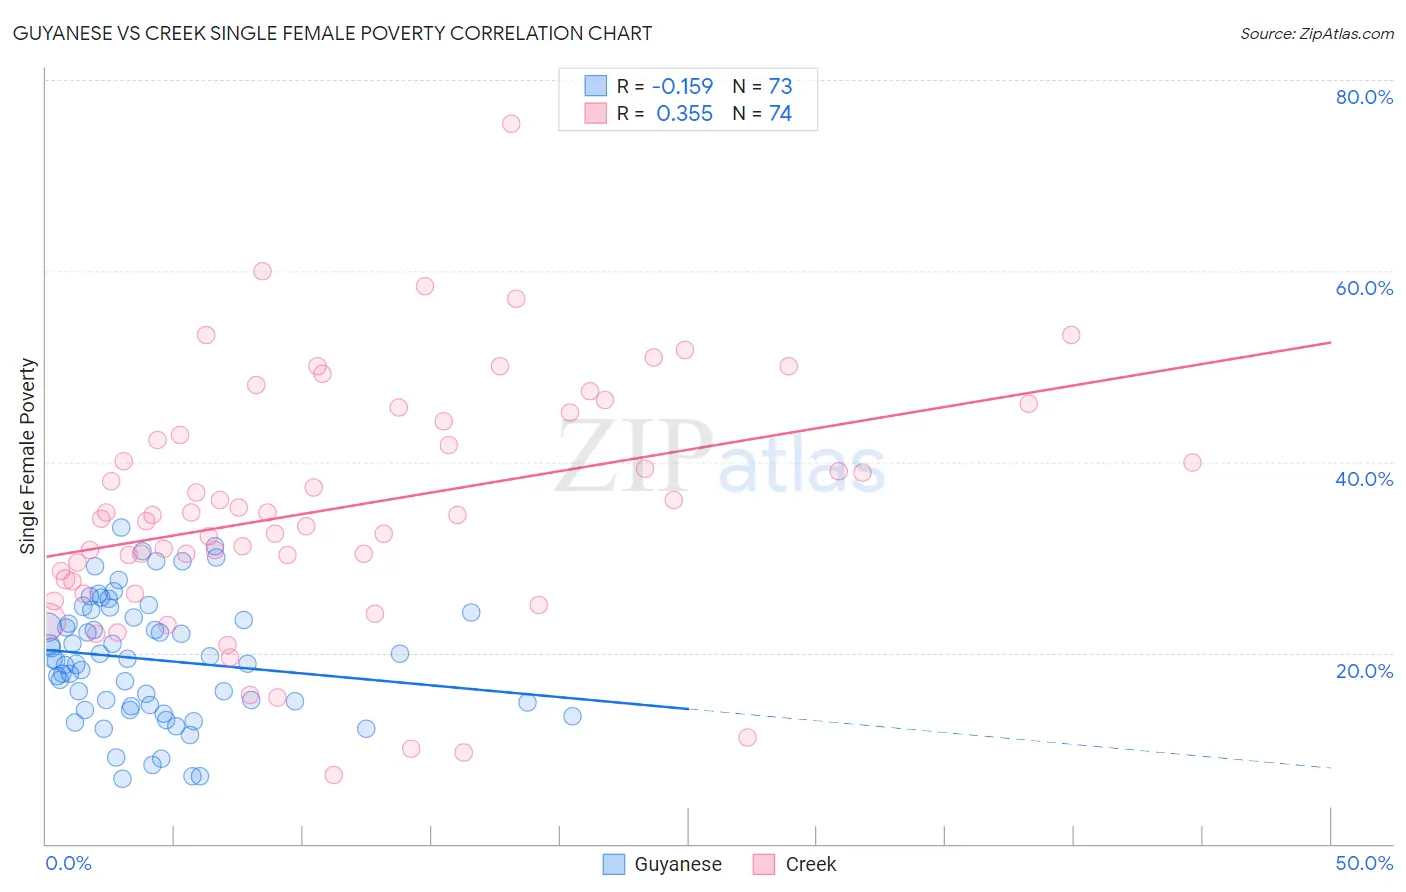Click the 50.0% x-axis label
1406x892 pixels.
[x=1364, y=863]
